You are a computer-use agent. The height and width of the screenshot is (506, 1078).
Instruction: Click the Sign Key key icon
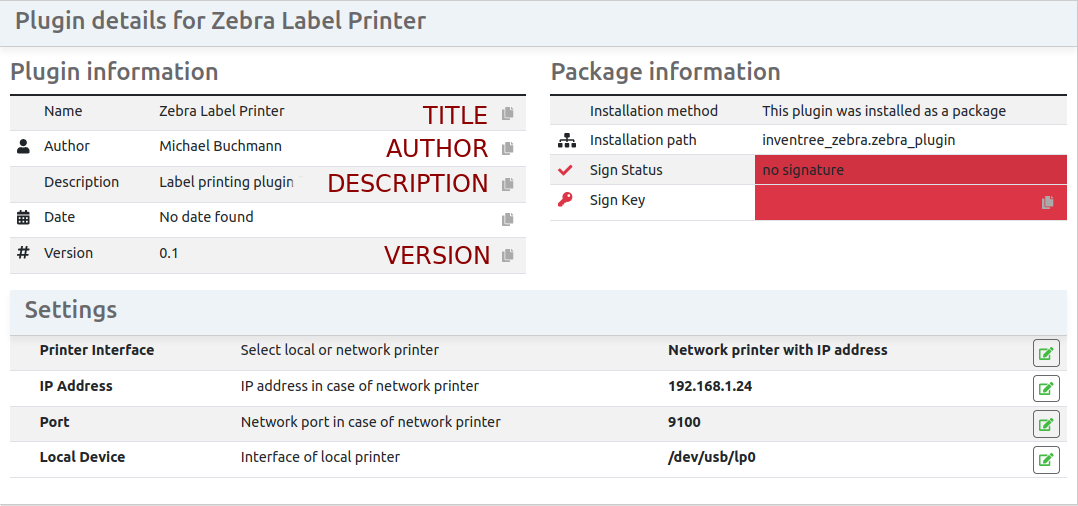[x=566, y=200]
